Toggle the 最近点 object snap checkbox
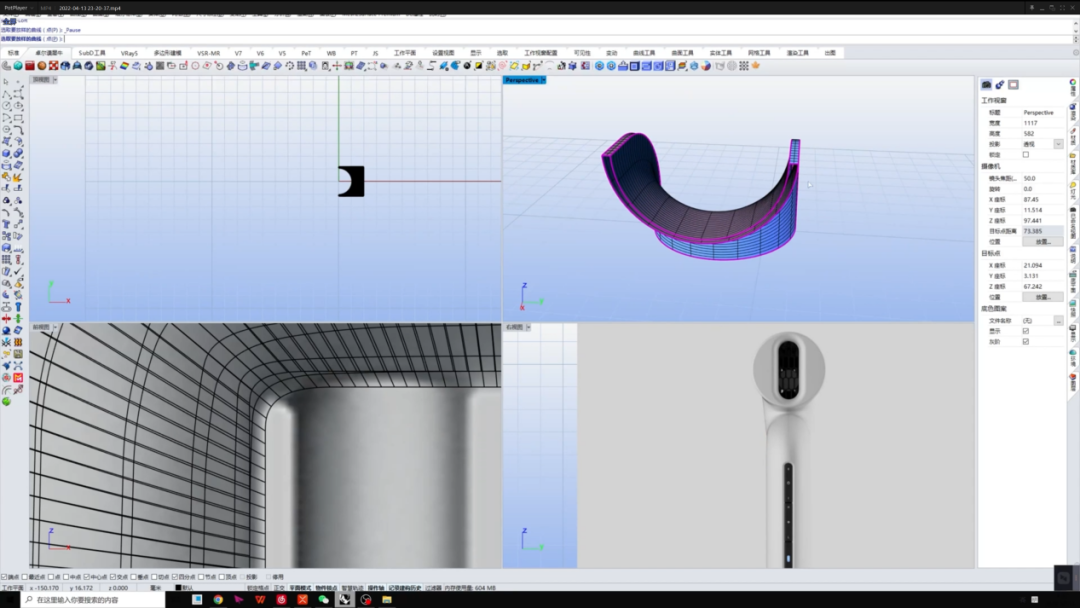 [25, 577]
